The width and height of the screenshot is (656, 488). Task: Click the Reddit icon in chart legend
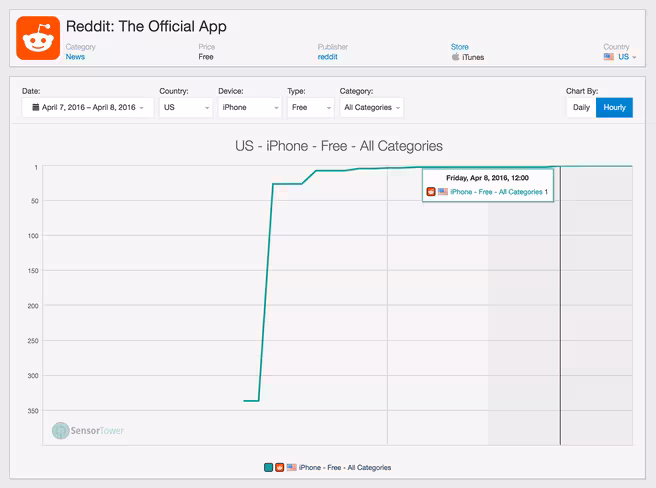tap(279, 467)
